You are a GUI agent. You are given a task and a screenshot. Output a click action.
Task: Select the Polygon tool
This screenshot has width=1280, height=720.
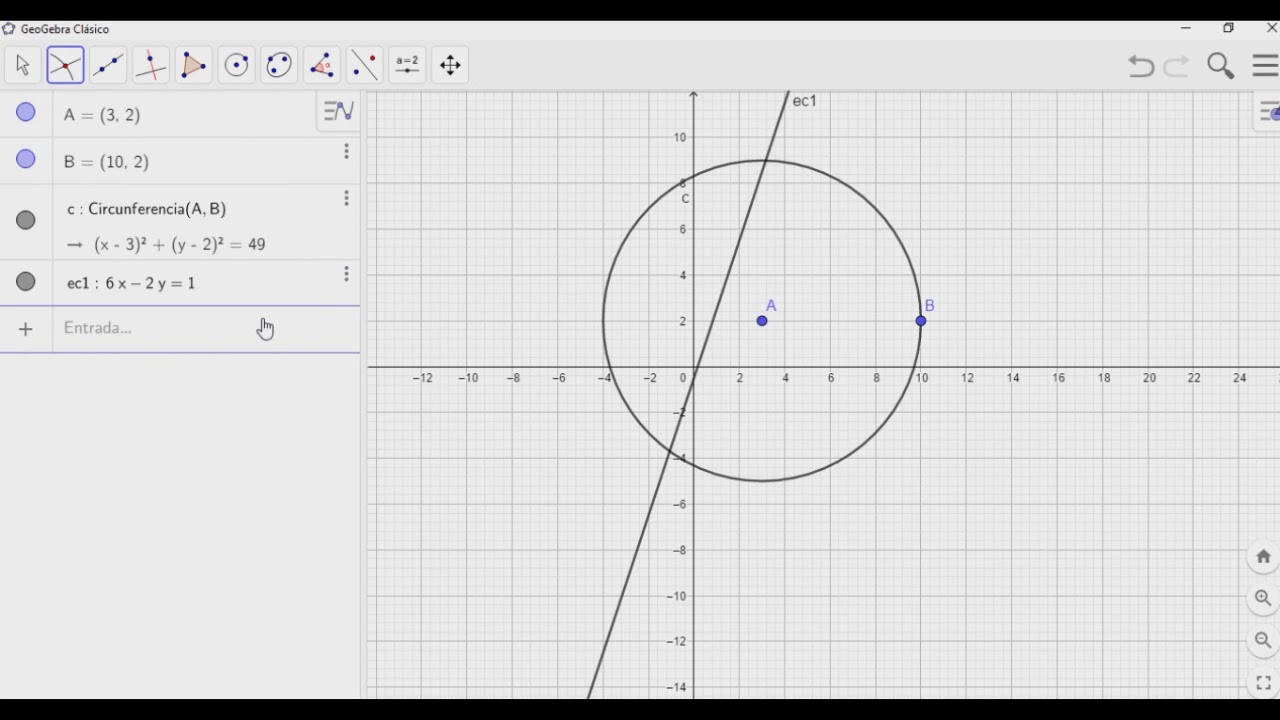(193, 66)
